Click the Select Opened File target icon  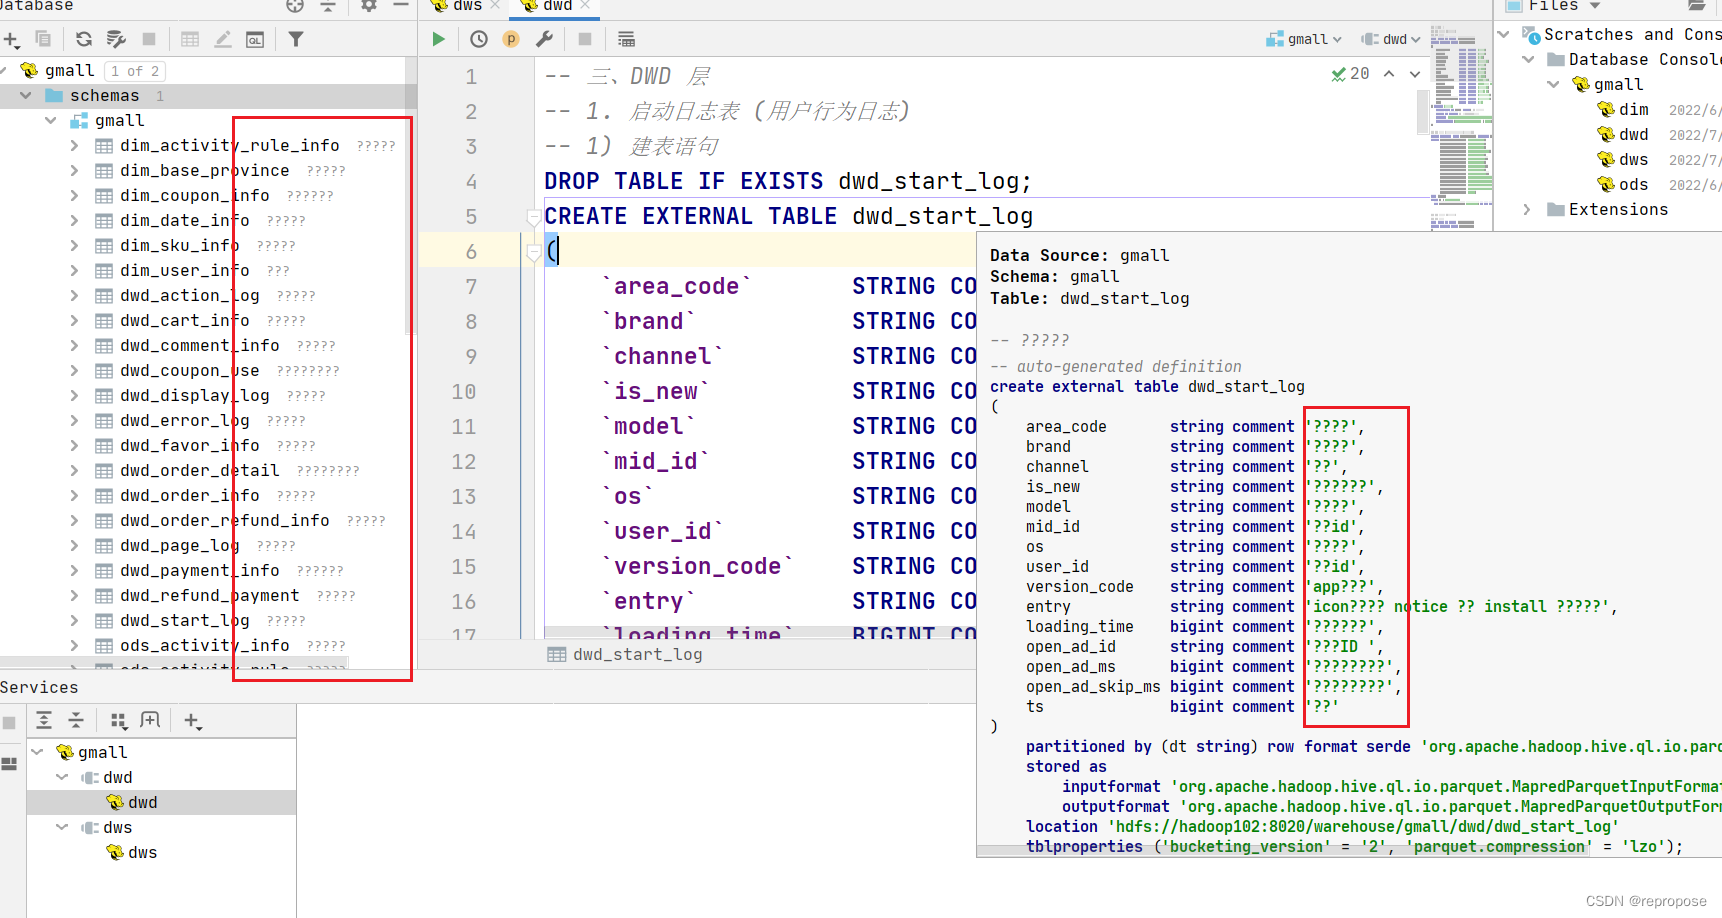click(x=295, y=5)
